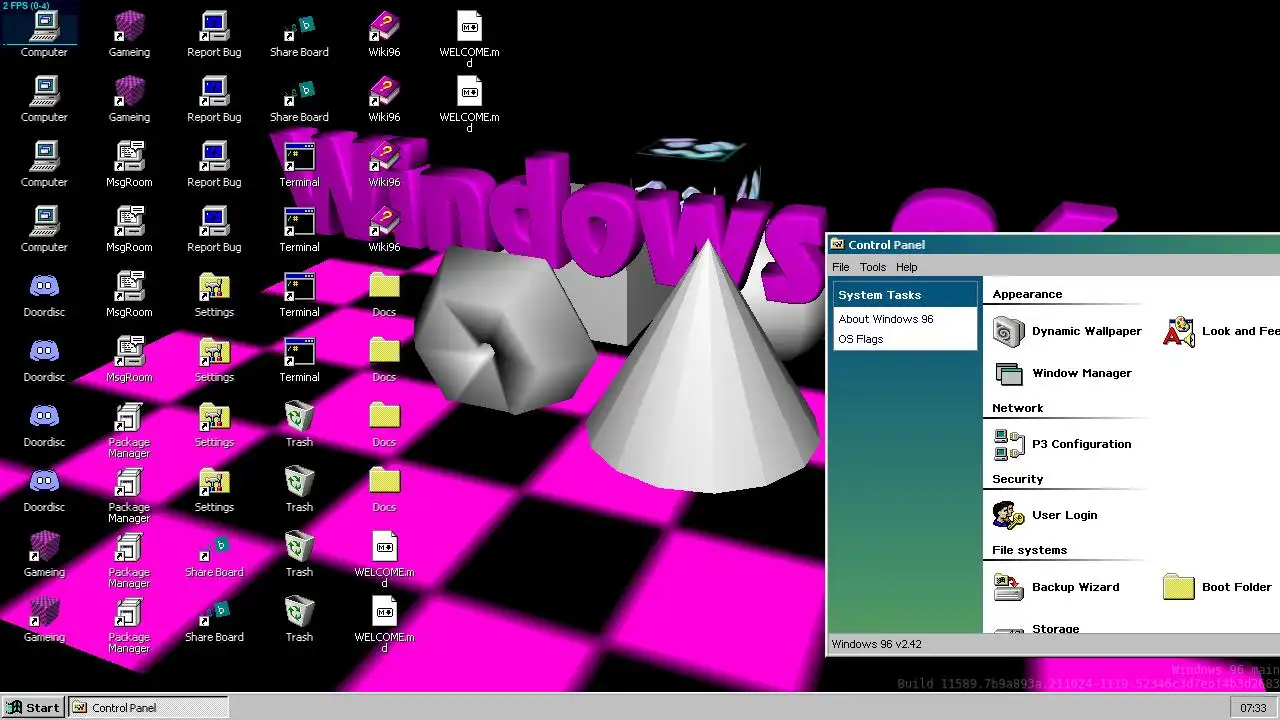Click the Windows 96 v2.42 status text
Screen dimensions: 1280x720
coord(876,644)
